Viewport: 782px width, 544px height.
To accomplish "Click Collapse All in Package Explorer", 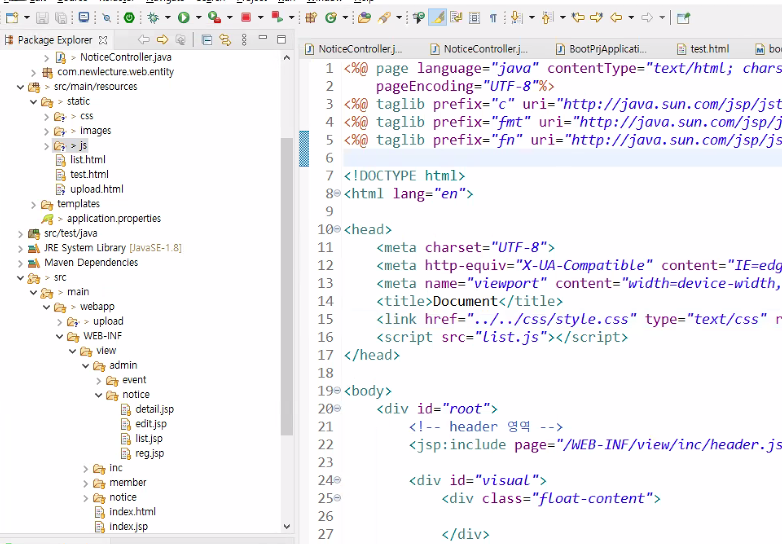I will (x=206, y=40).
